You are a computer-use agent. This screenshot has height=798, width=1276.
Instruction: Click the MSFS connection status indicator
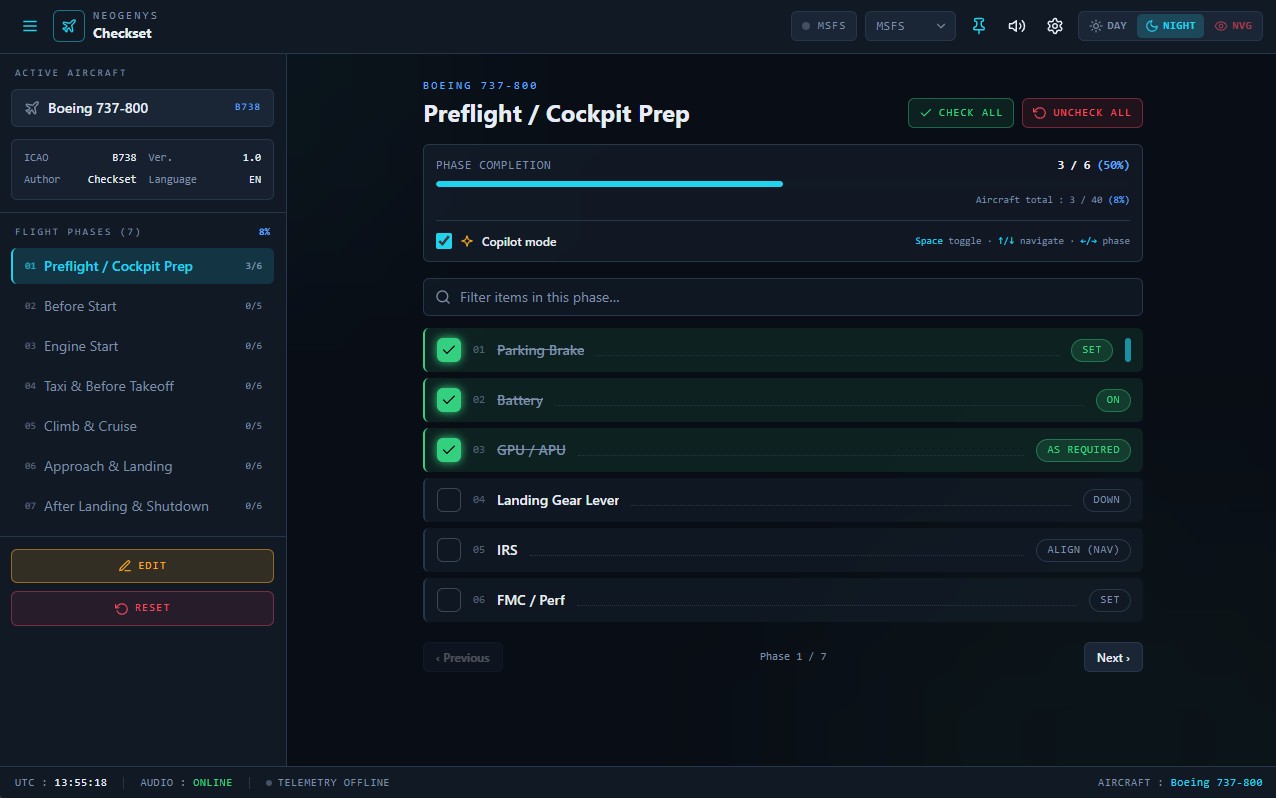point(825,26)
